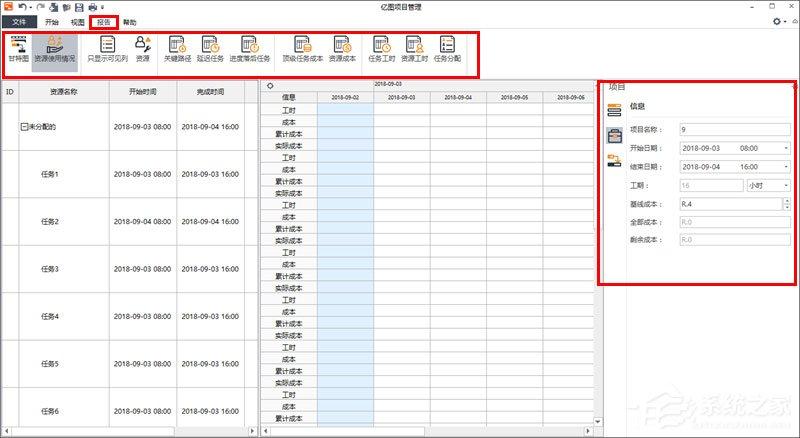This screenshot has height=438, width=800.
Task: Generate the 关键路径 critical path report
Action: [178, 50]
